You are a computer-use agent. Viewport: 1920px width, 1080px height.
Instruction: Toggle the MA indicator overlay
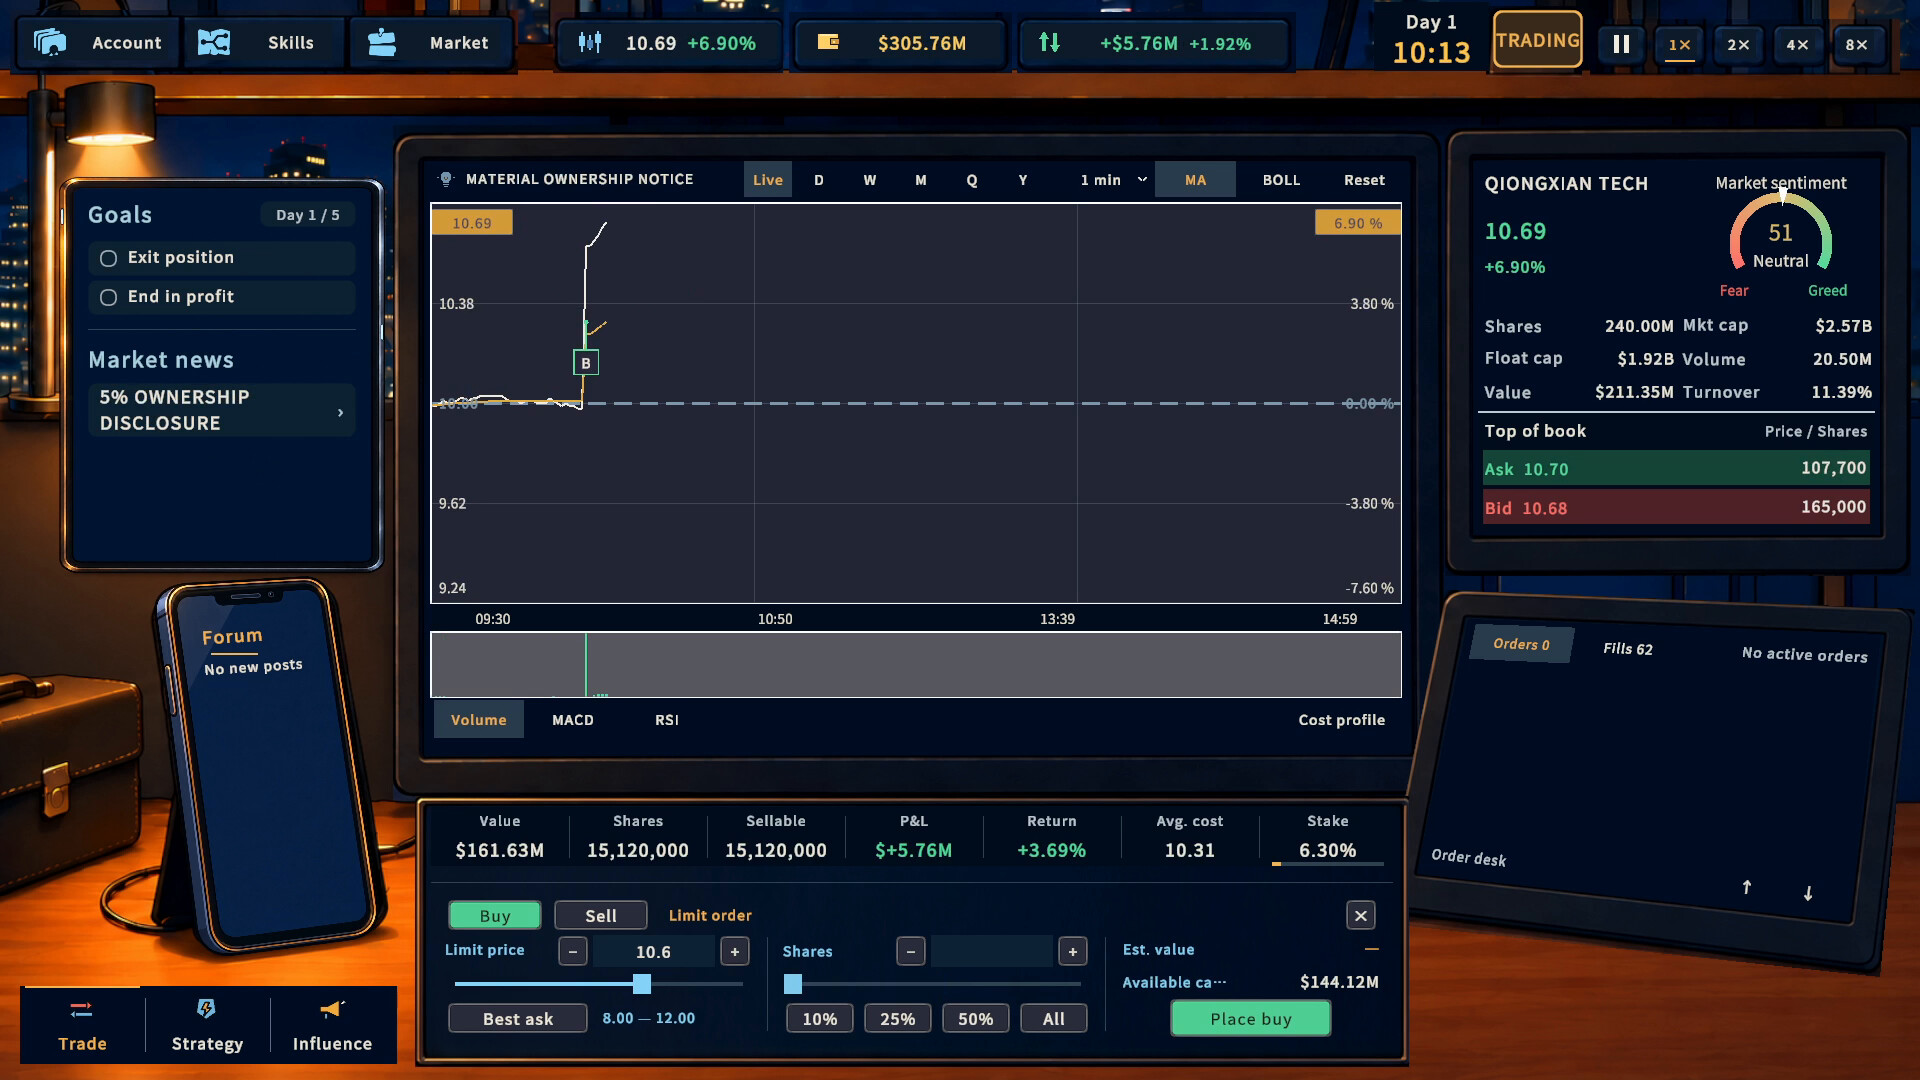(x=1195, y=180)
